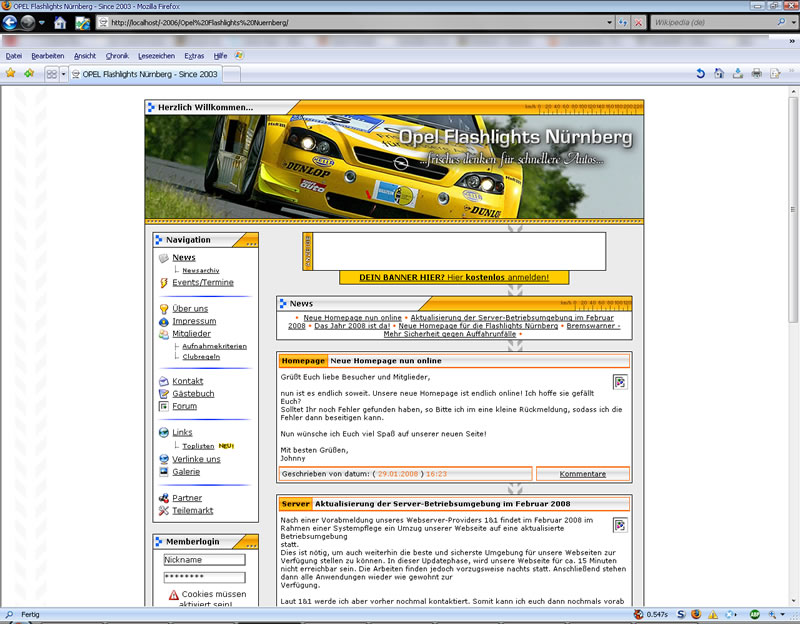Open the Newsarchiv sub-link
This screenshot has width=800, height=624.
point(201,270)
